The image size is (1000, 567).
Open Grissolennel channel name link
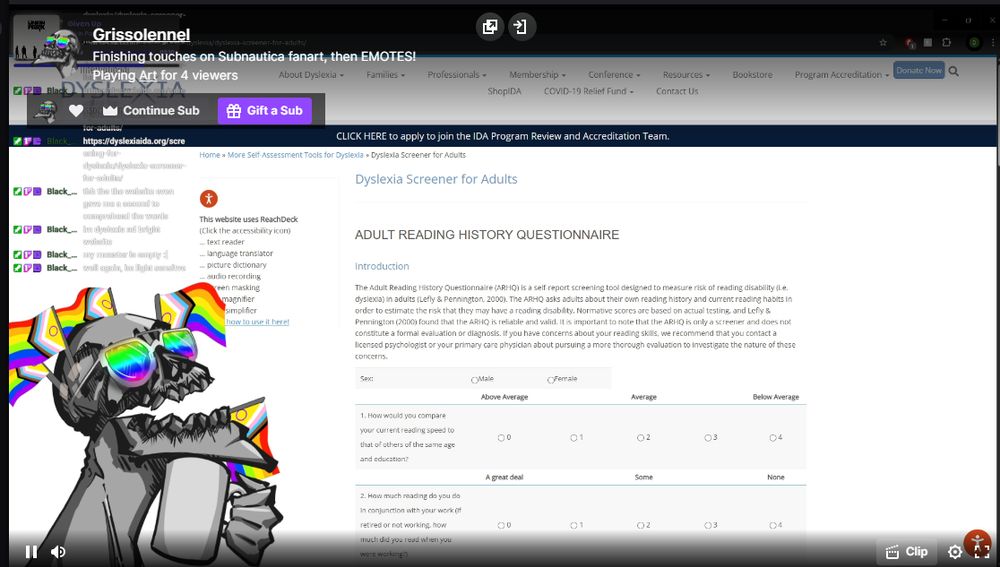[141, 34]
